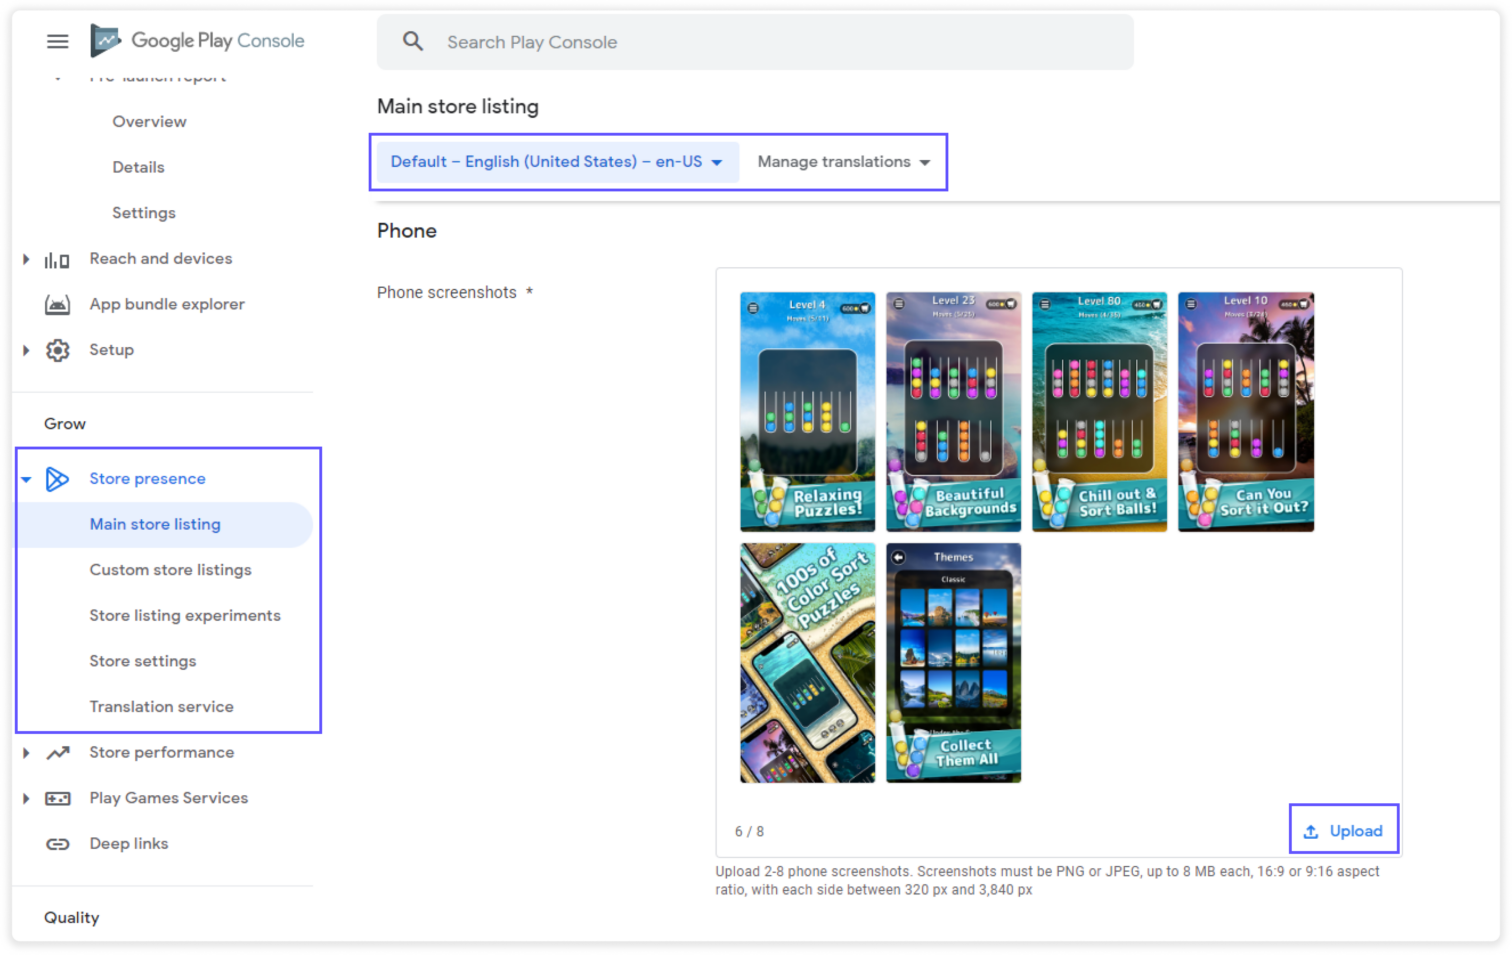Viewport: 1512px width, 955px height.
Task: Open the Default language dropdown
Action: click(x=555, y=161)
